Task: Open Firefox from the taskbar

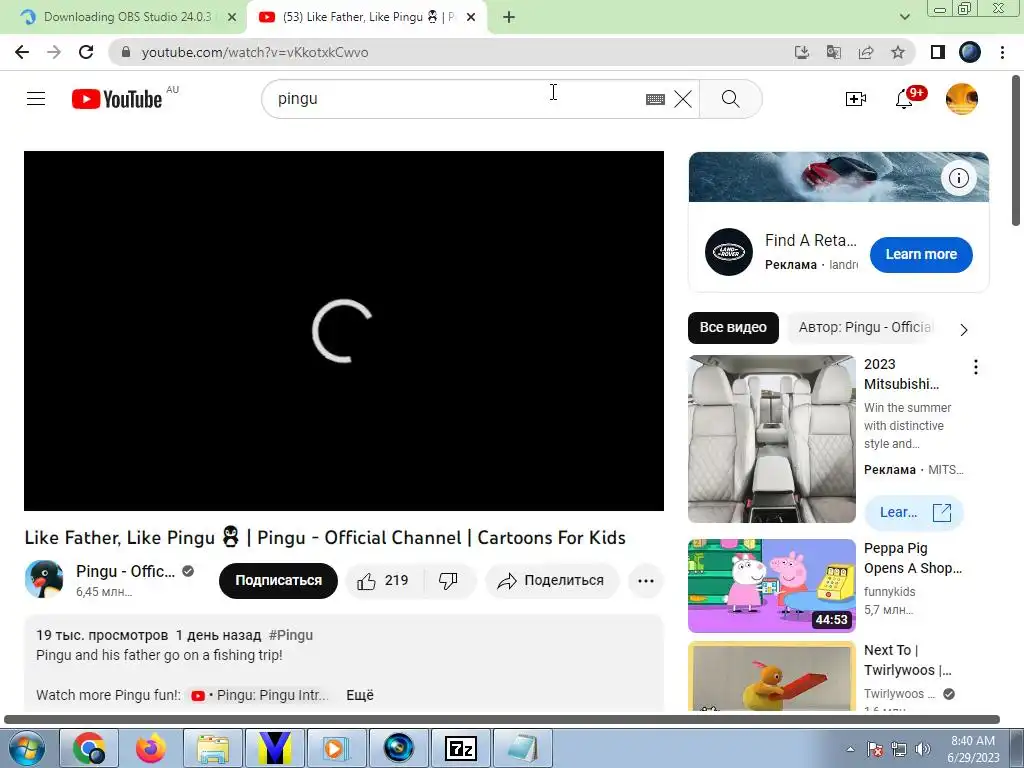Action: pos(151,748)
